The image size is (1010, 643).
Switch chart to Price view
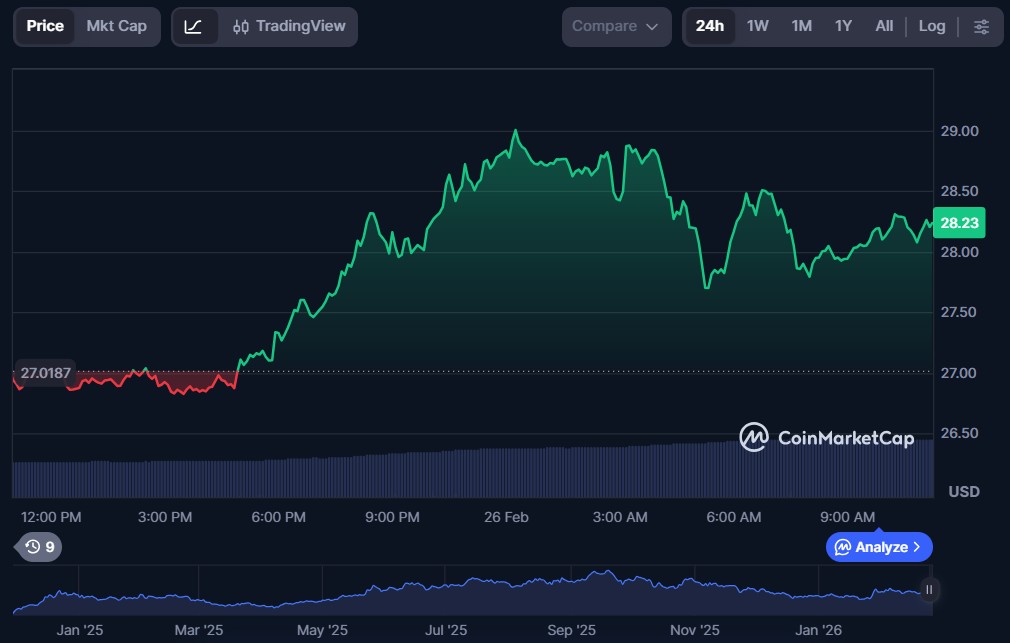click(x=45, y=27)
